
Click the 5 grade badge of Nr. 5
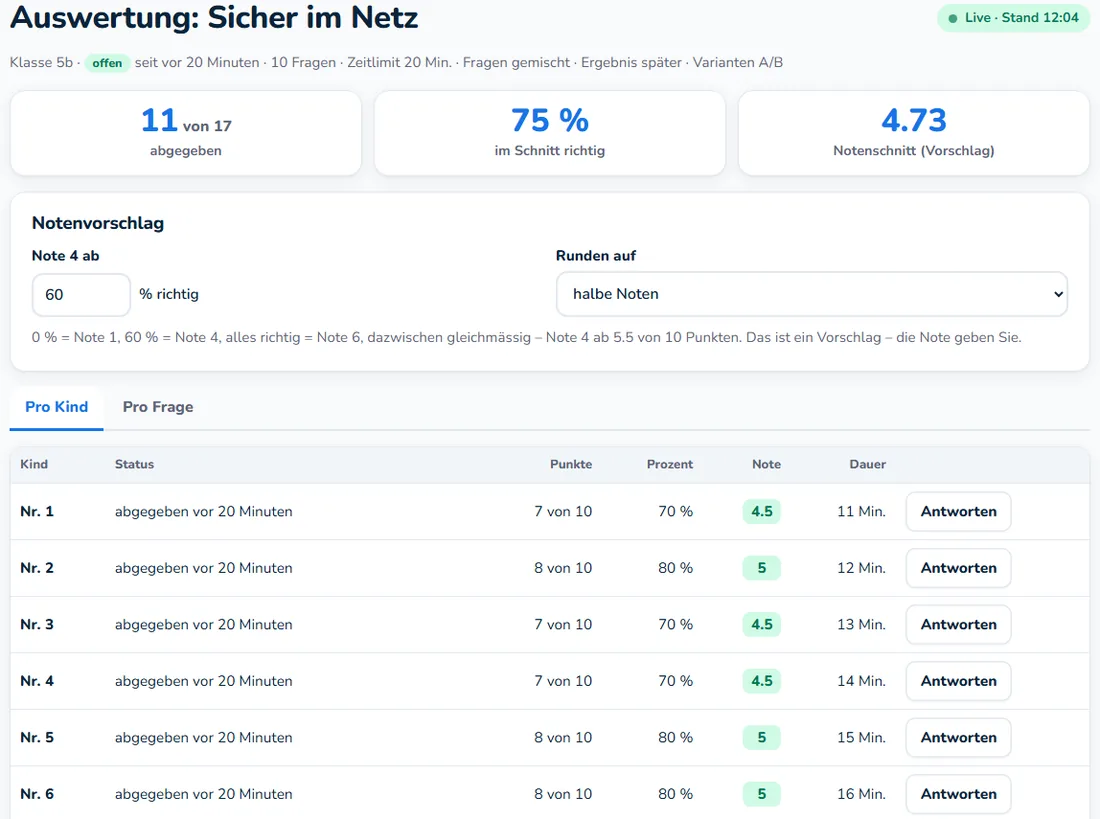pyautogui.click(x=762, y=738)
